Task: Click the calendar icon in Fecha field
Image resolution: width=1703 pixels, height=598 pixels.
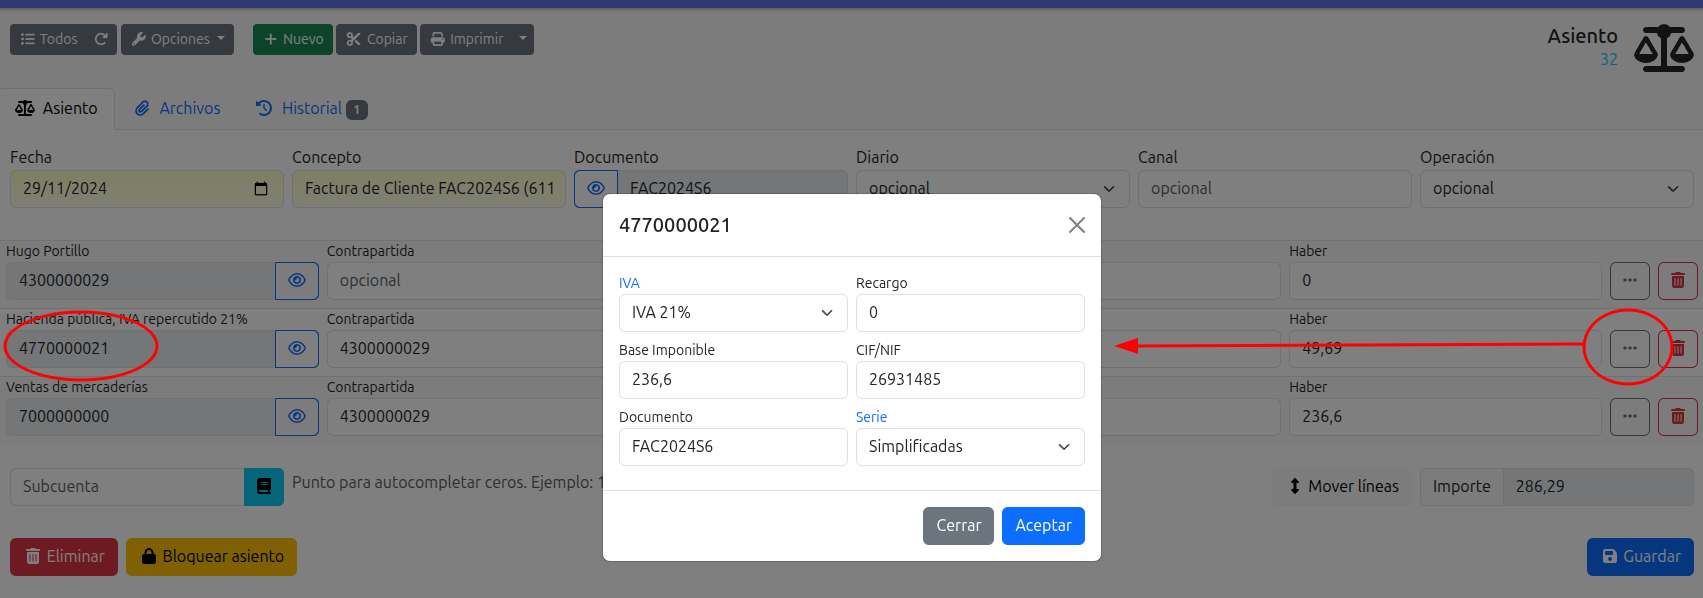Action: coord(261,189)
